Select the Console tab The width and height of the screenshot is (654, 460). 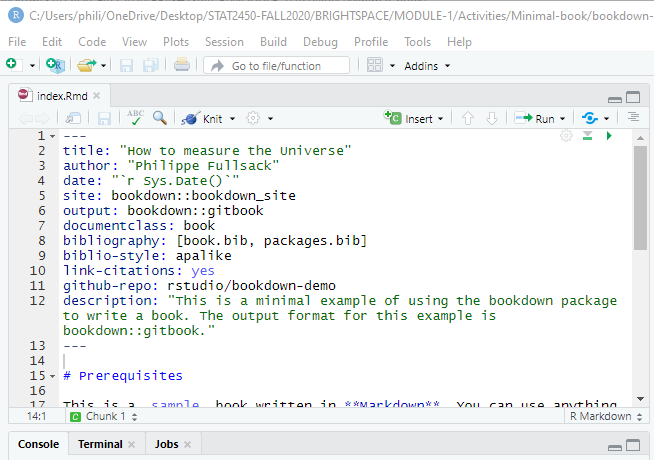click(38, 444)
